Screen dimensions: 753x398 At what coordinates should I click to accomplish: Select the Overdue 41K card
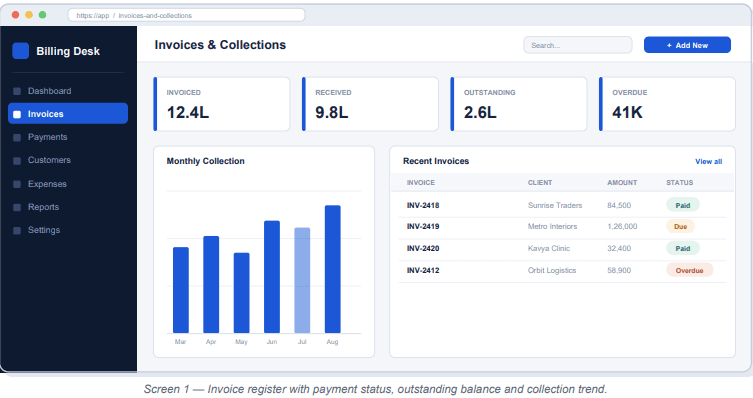coord(667,104)
